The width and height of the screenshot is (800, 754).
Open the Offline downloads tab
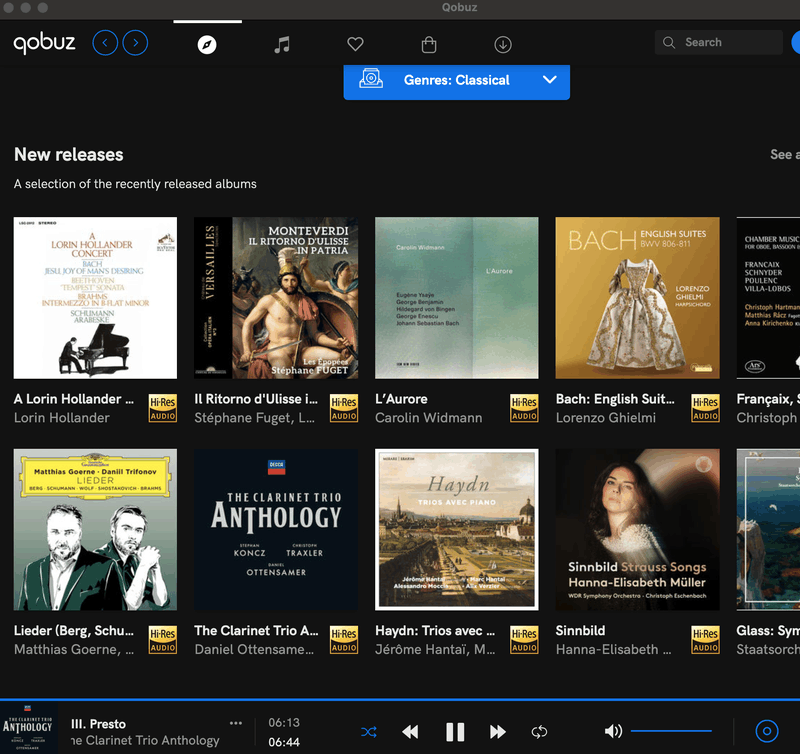(x=503, y=44)
